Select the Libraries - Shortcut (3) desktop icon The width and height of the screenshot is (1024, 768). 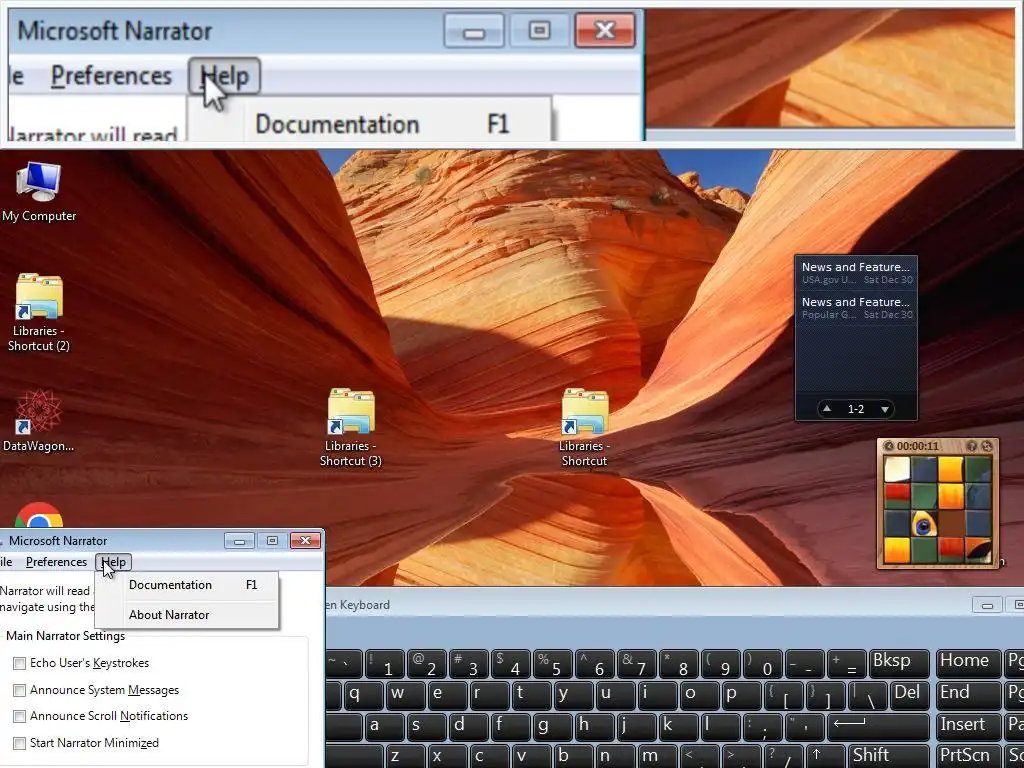click(x=351, y=428)
